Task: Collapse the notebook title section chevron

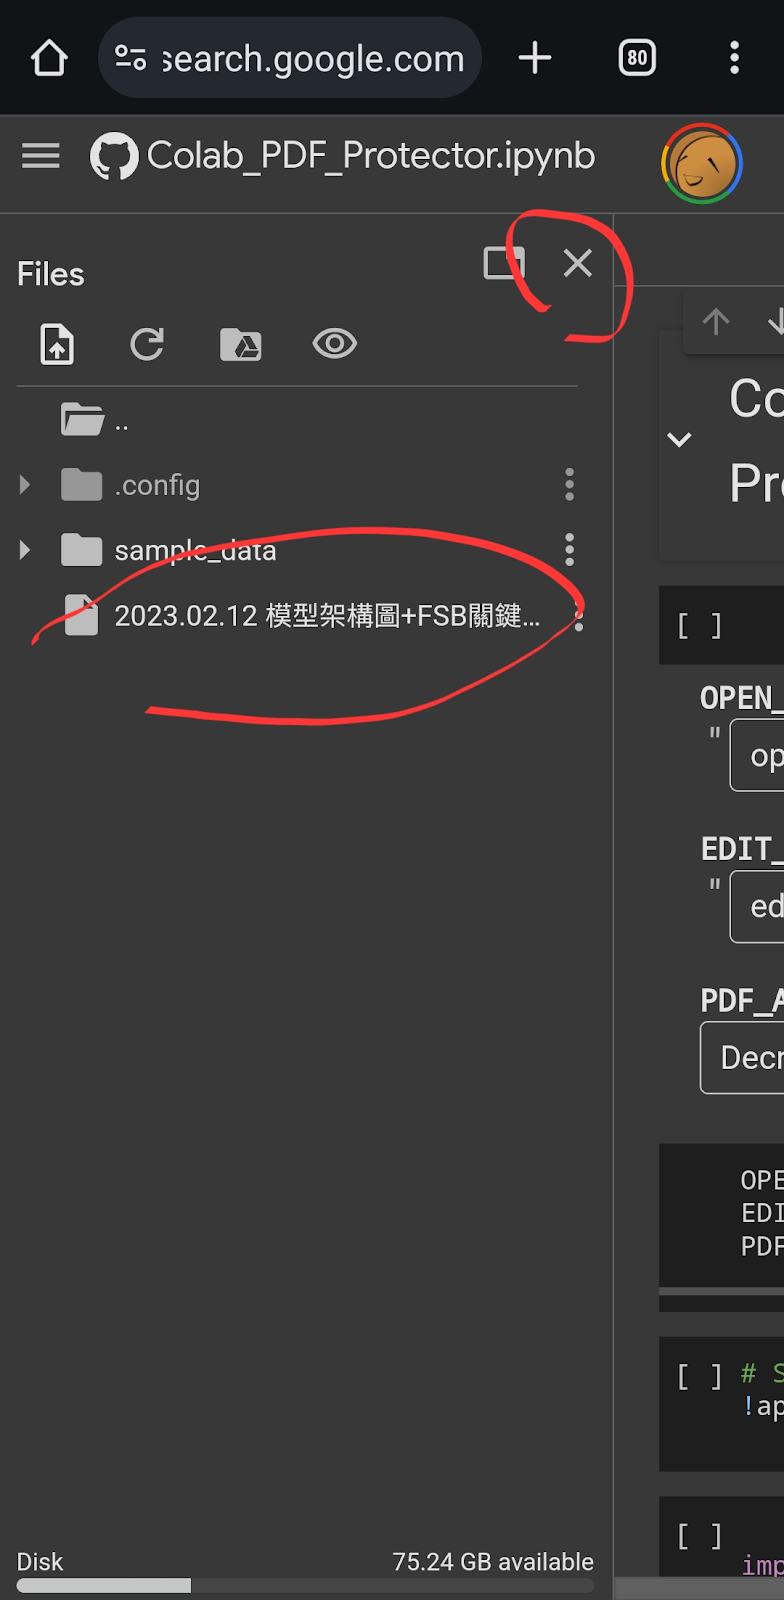Action: pyautogui.click(x=679, y=439)
